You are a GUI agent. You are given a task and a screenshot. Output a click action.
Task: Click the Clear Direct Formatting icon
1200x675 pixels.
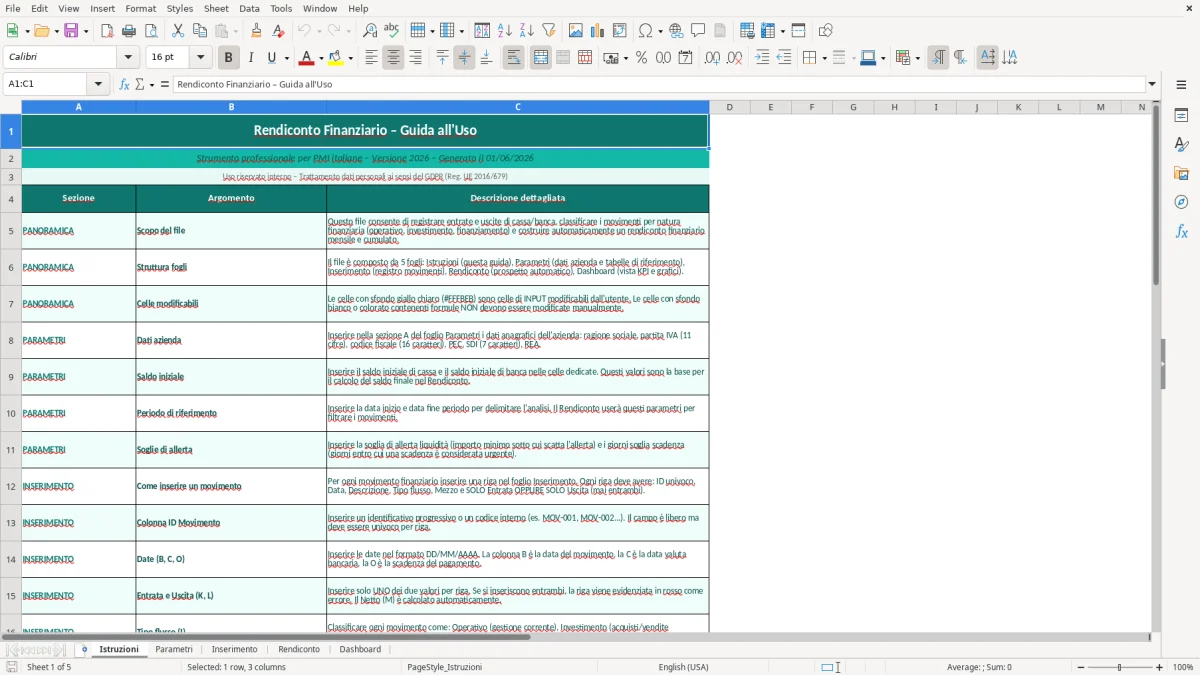pyautogui.click(x=279, y=31)
